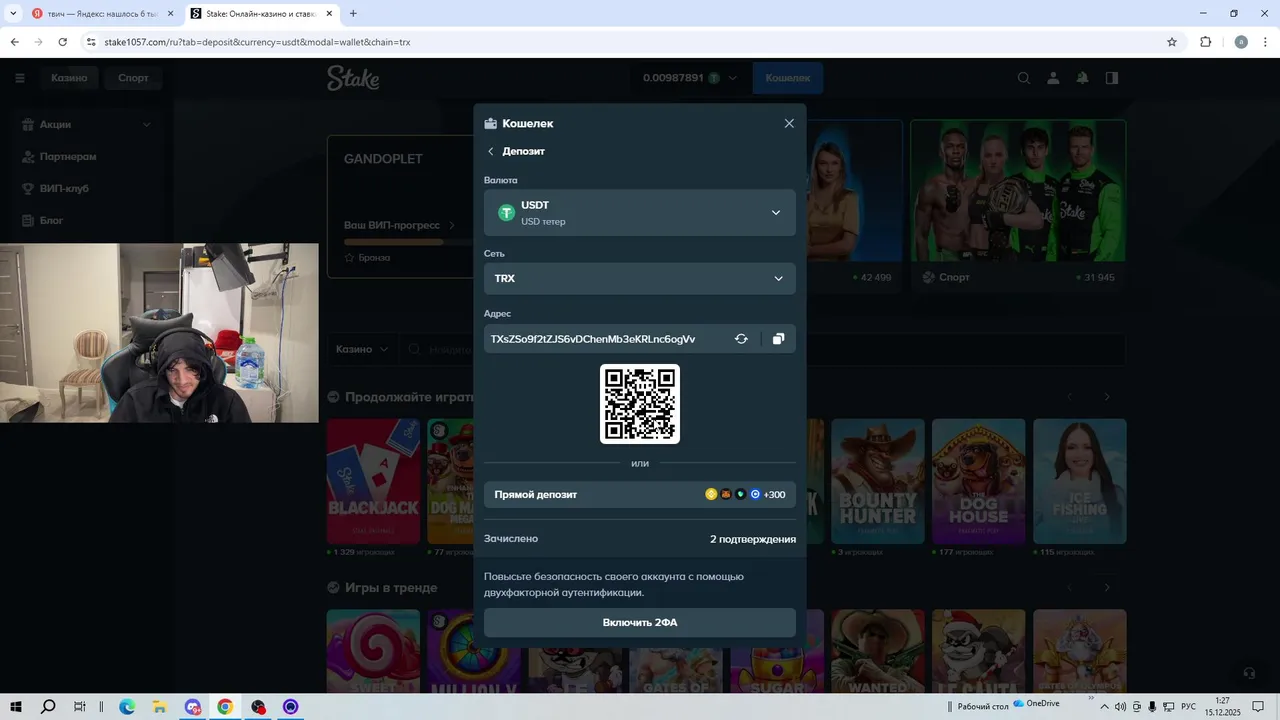This screenshot has width=1280, height=720.
Task: Open the TRX network dropdown
Action: (640, 278)
